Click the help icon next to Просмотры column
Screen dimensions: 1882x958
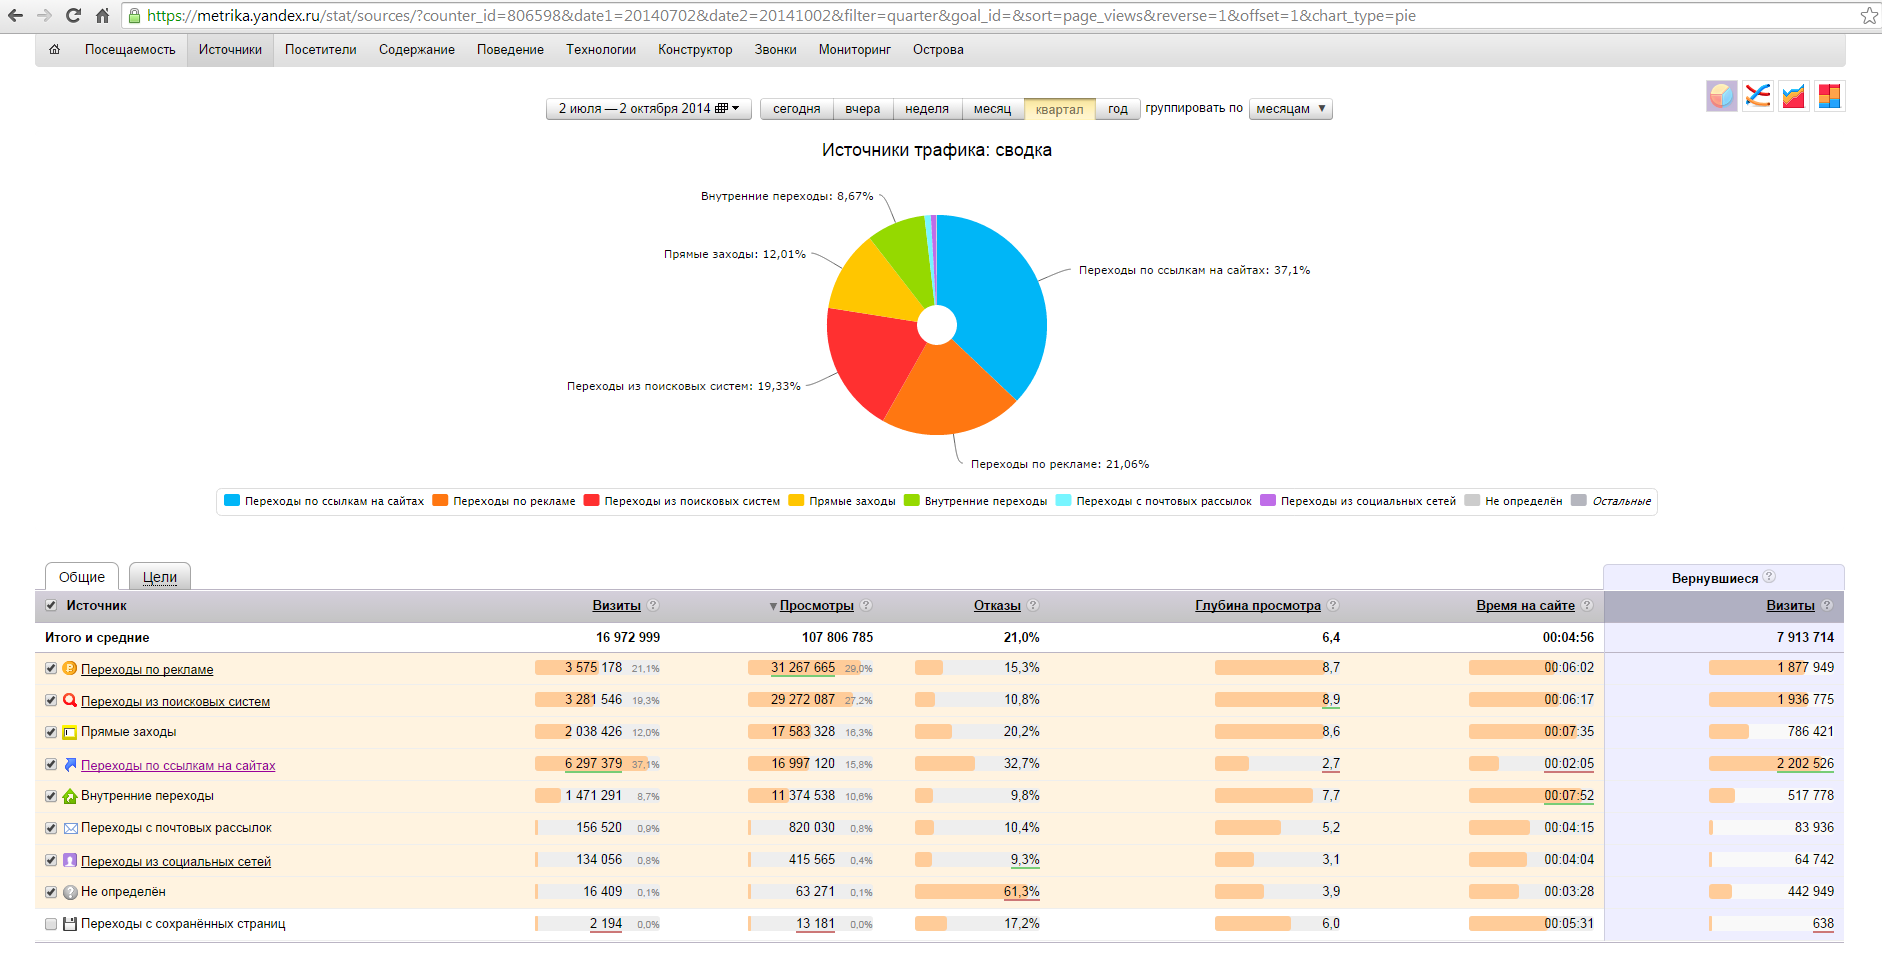[866, 605]
